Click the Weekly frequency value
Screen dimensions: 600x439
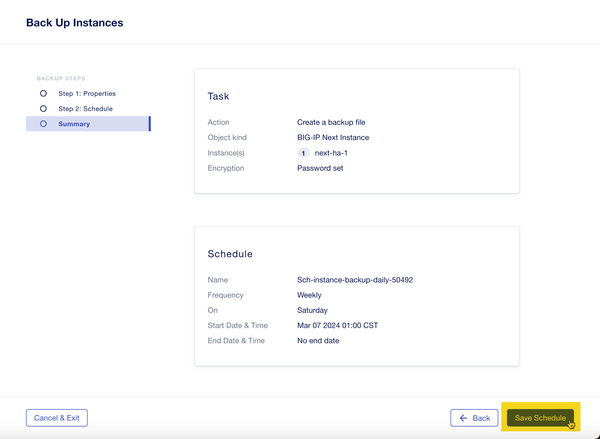[x=309, y=295]
